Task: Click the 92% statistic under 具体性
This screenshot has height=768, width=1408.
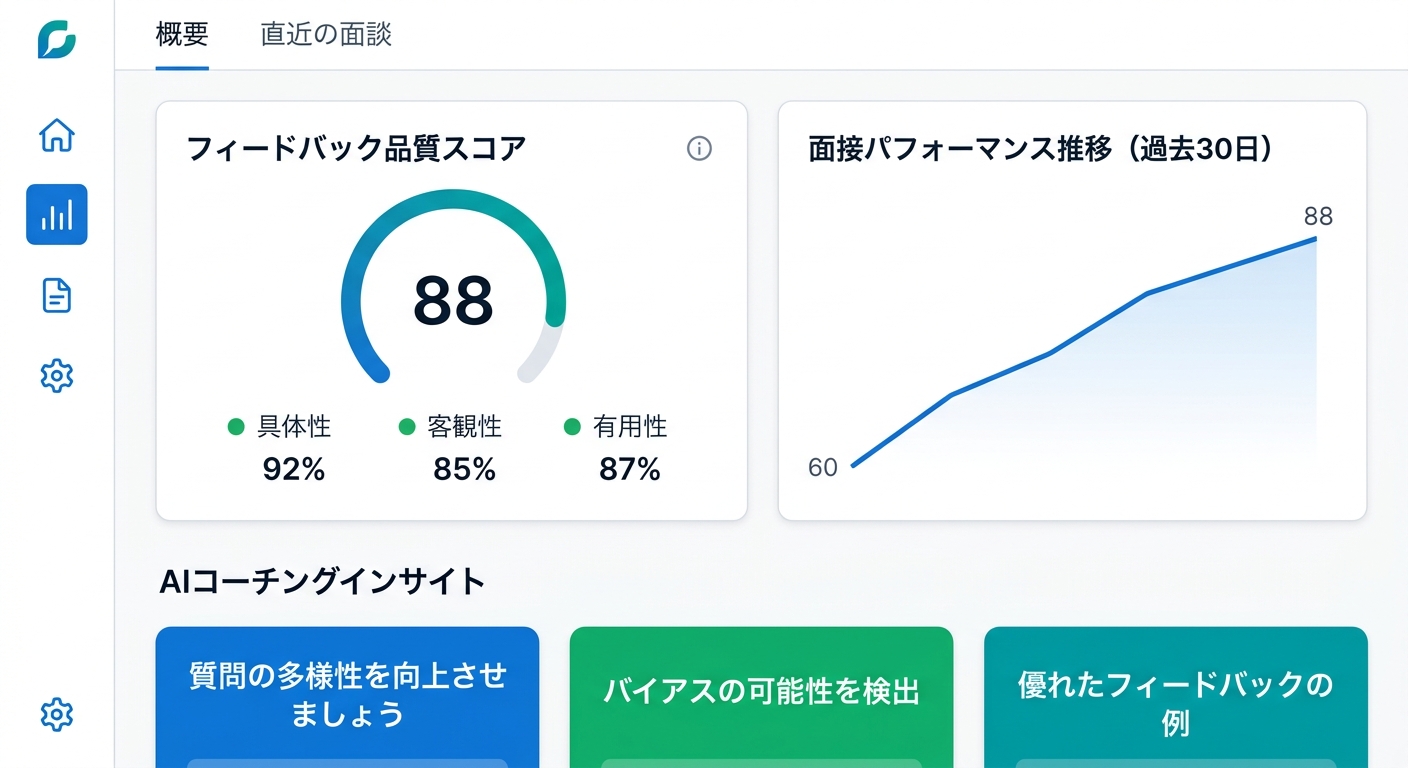Action: tap(294, 468)
